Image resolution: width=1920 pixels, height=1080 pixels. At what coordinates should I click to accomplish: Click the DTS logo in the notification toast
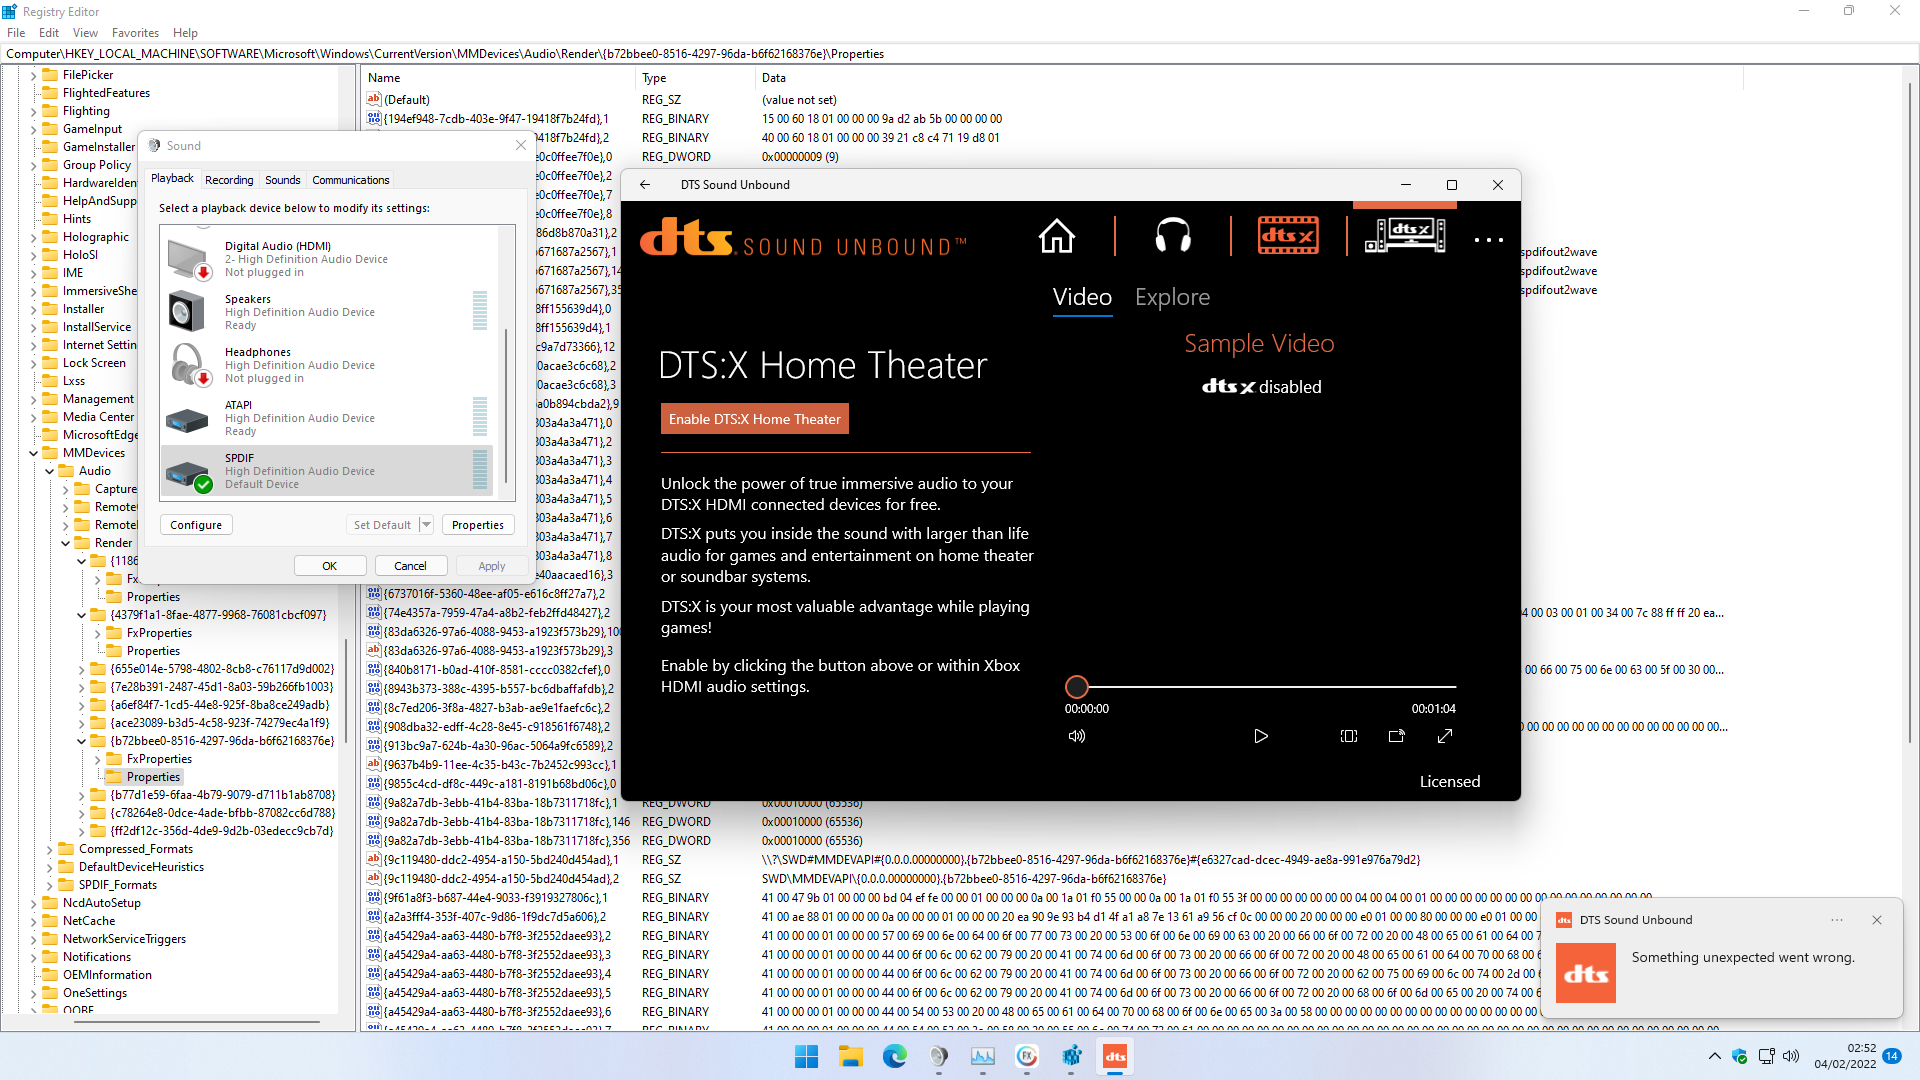[x=1586, y=973]
